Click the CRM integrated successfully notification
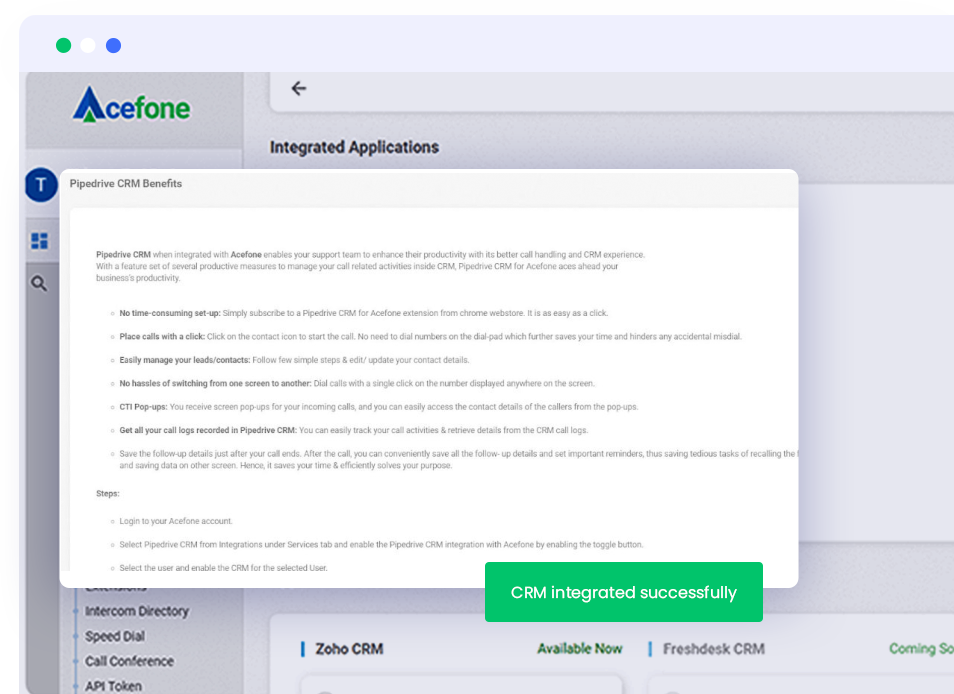This screenshot has height=694, width=954. (x=624, y=592)
